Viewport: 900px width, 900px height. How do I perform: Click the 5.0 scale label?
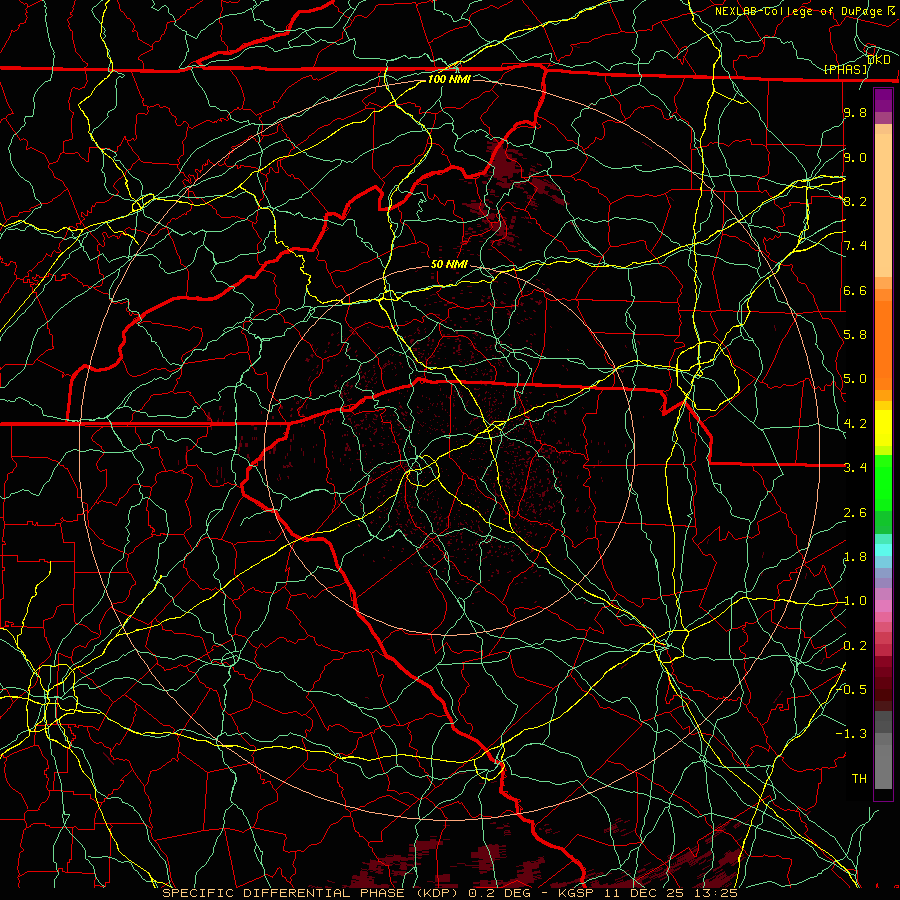tap(855, 379)
